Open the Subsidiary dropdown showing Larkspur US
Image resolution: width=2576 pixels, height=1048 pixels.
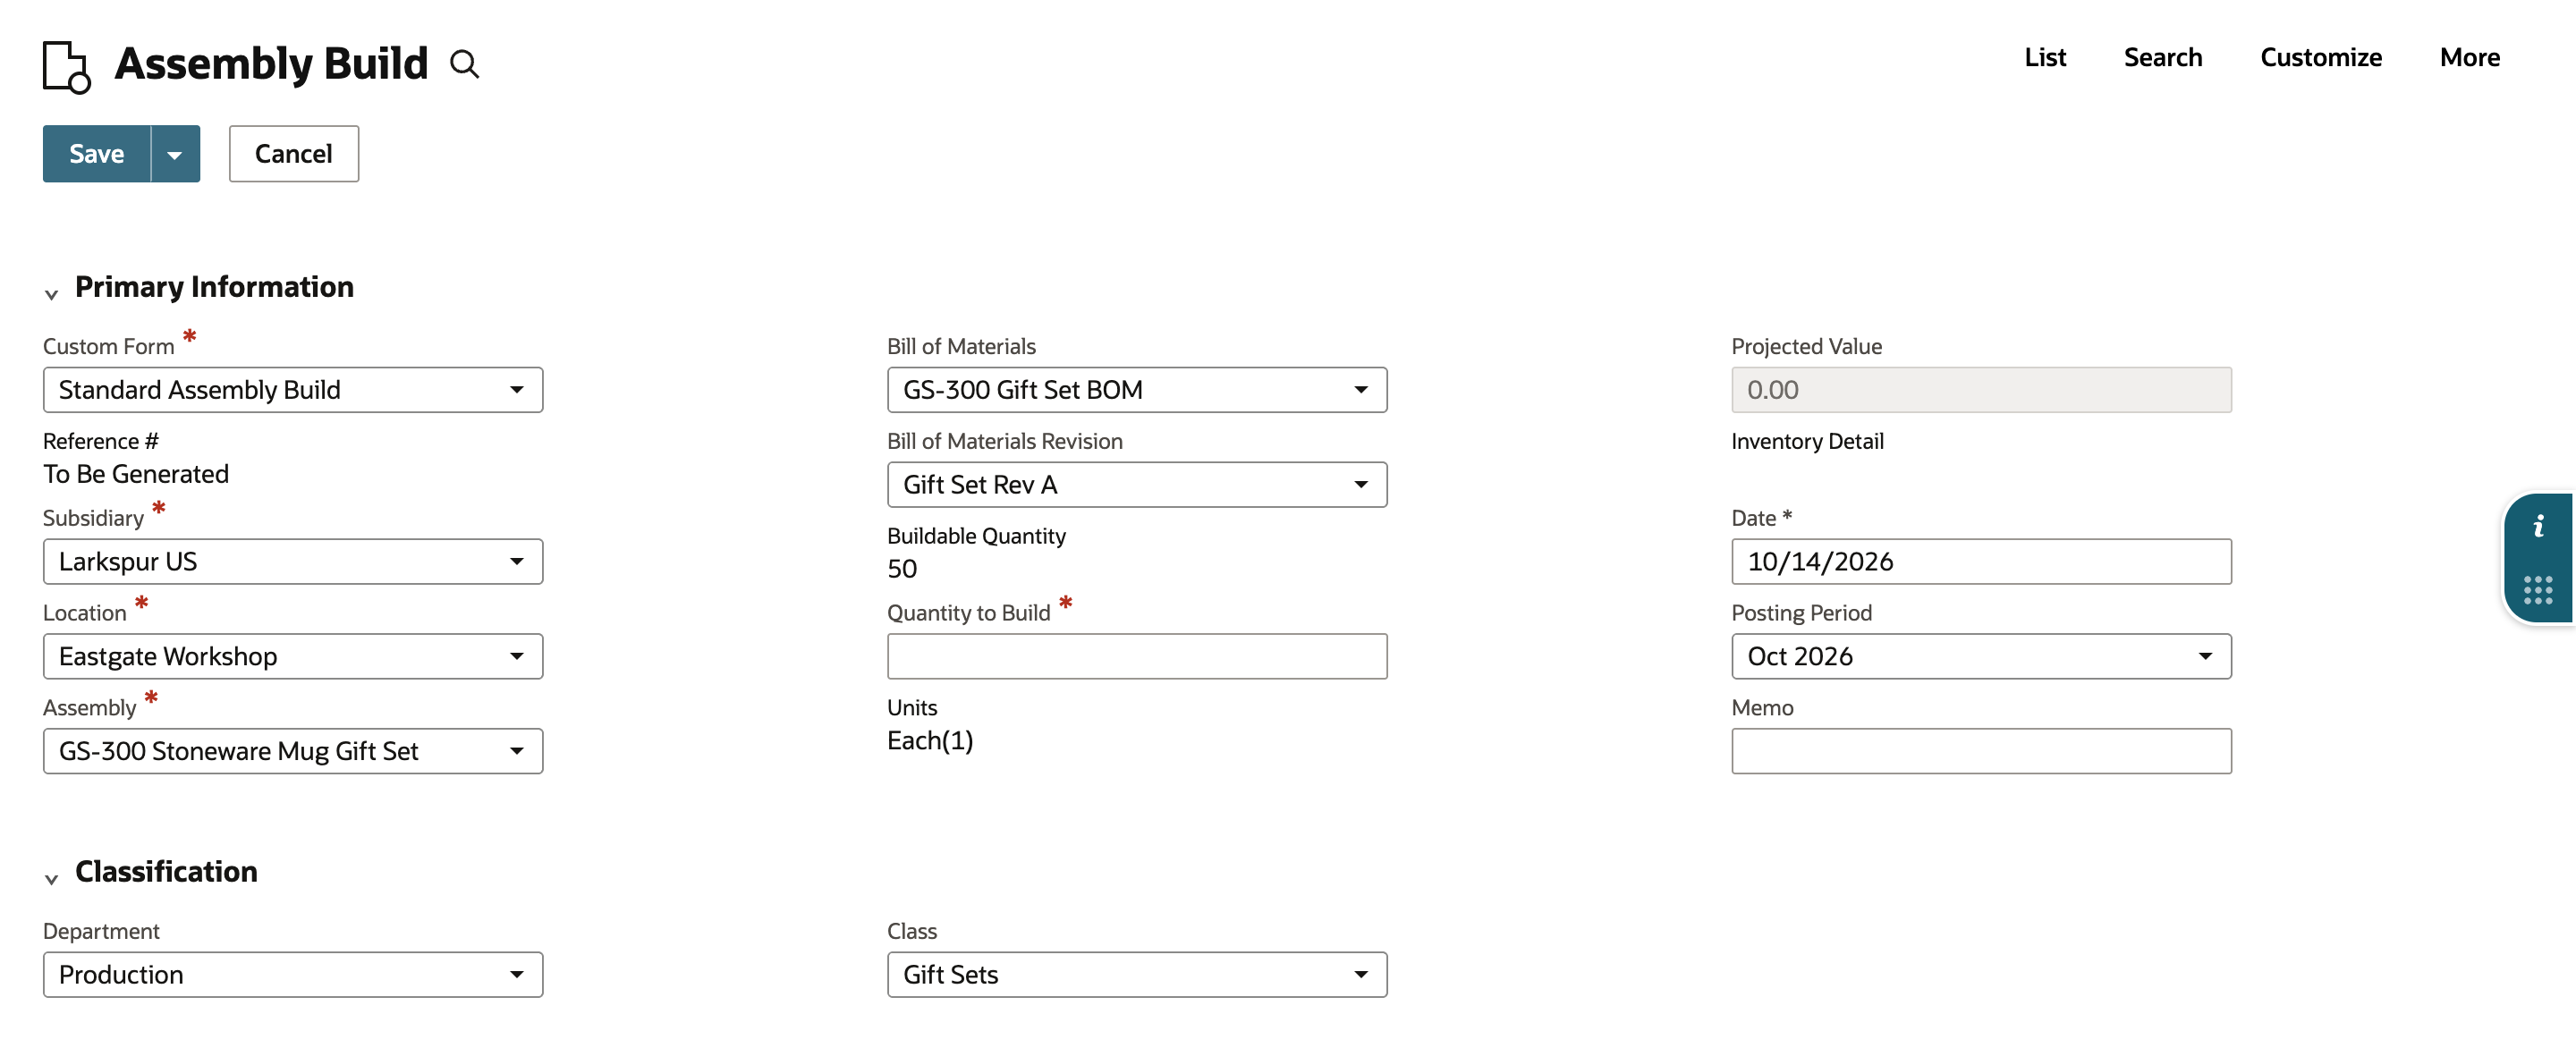[293, 562]
